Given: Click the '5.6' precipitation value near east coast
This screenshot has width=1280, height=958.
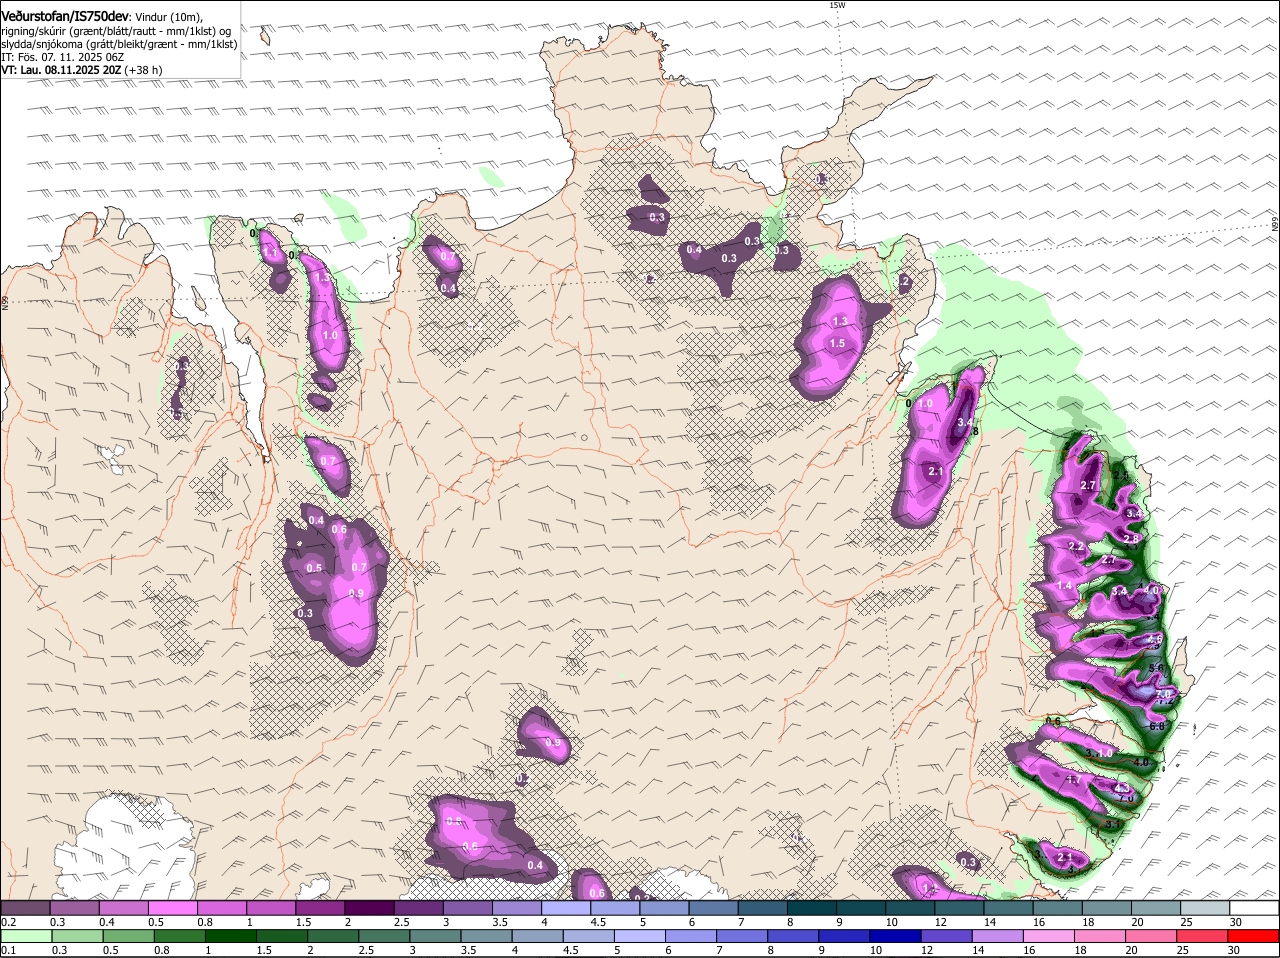Looking at the screenshot, I should tap(1156, 668).
